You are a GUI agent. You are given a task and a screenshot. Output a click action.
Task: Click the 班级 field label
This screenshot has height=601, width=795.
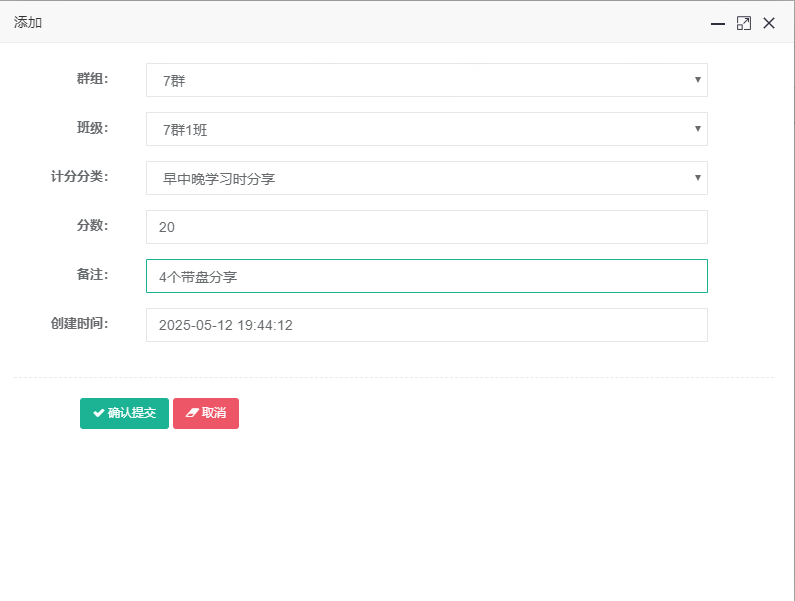(x=92, y=128)
